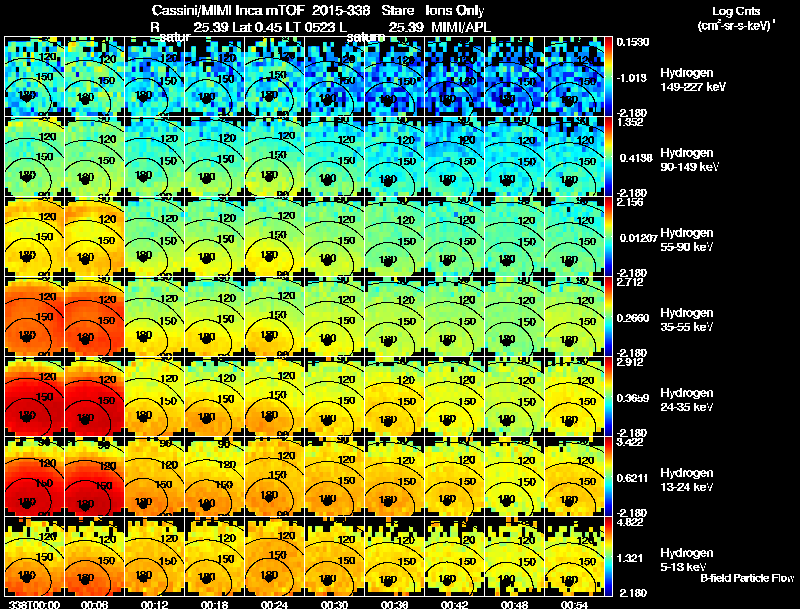The width and height of the screenshot is (800, 609).
Task: Click the Hydrogen 5-13 keV color bar
Action: tap(608, 556)
